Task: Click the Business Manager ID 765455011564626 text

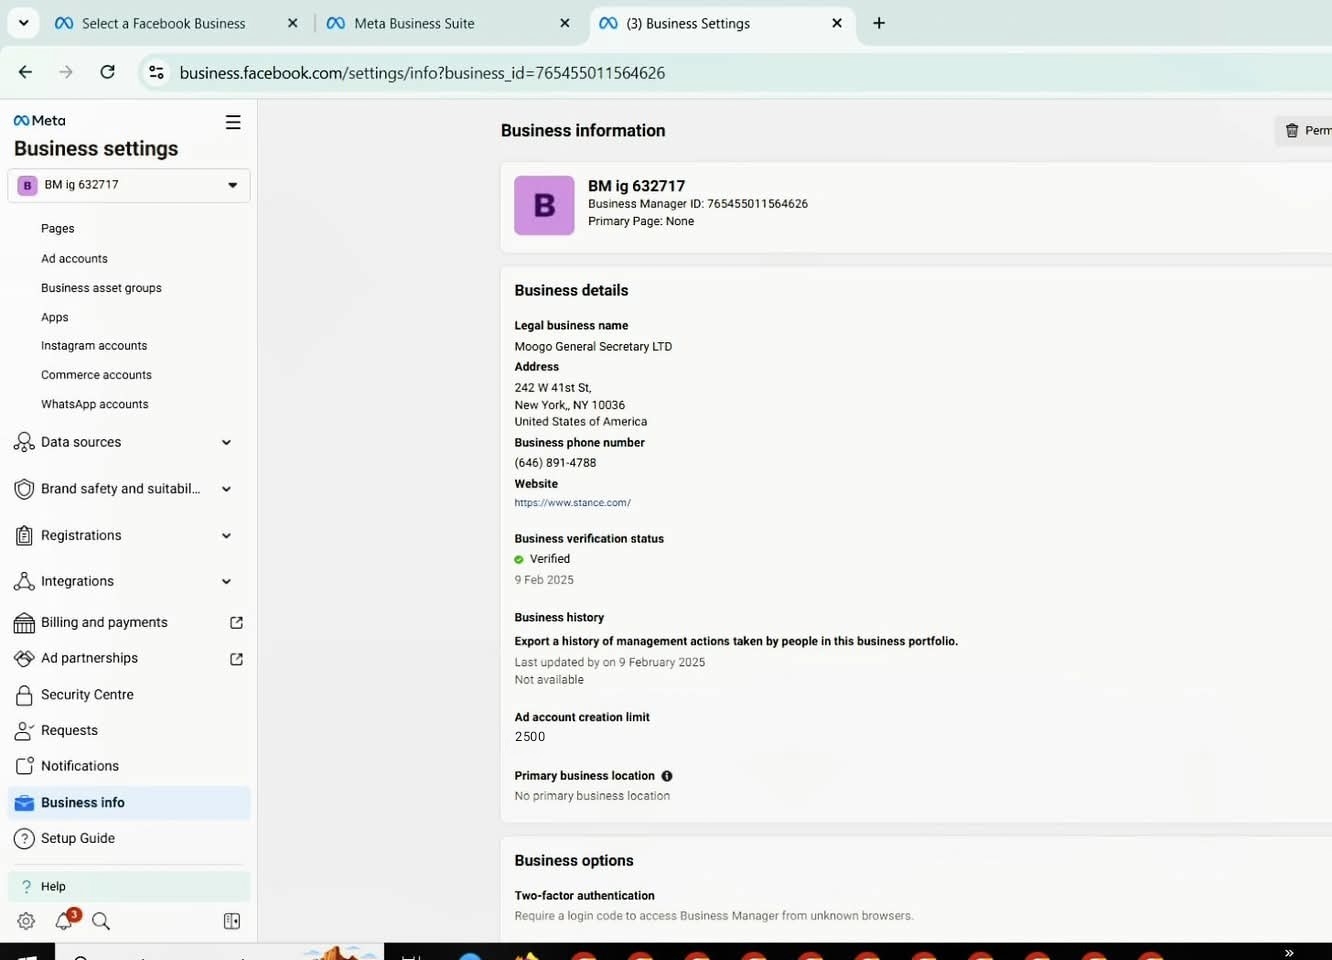Action: tap(698, 204)
